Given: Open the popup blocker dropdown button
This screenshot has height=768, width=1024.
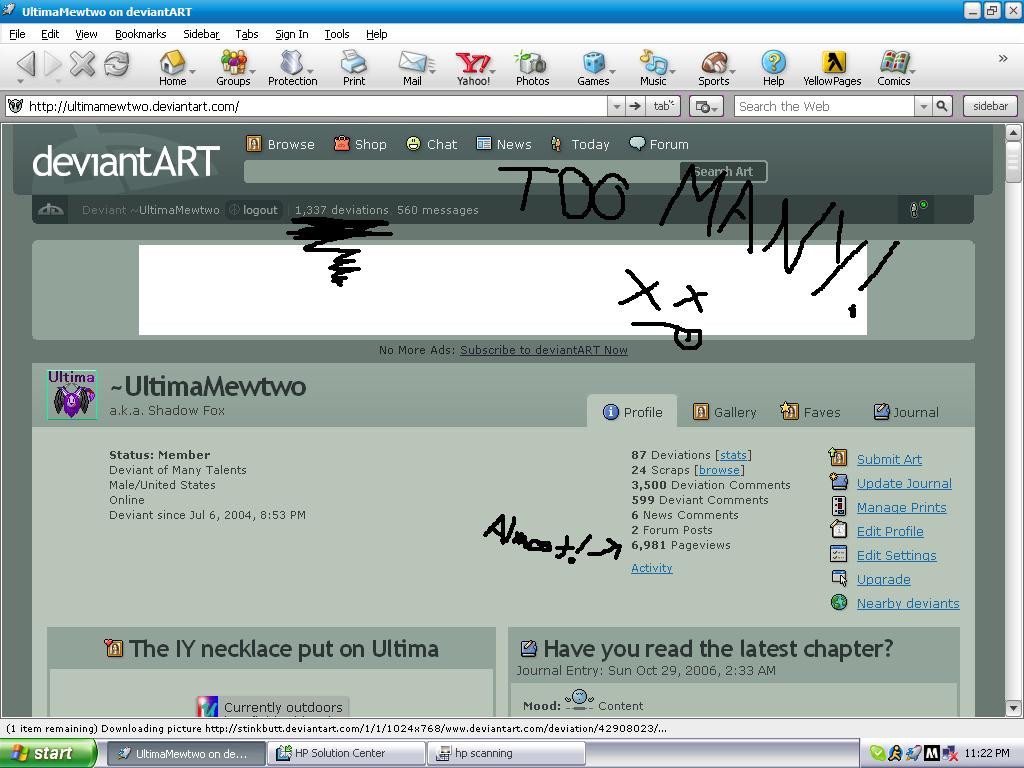Looking at the screenshot, I should (x=706, y=106).
